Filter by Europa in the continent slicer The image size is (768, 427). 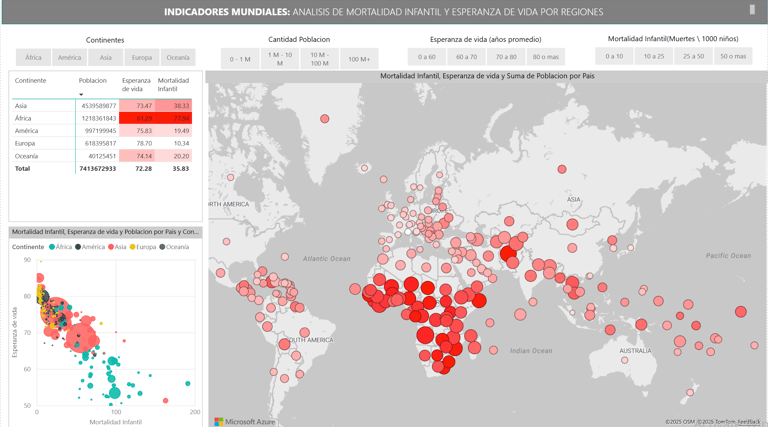click(x=142, y=57)
